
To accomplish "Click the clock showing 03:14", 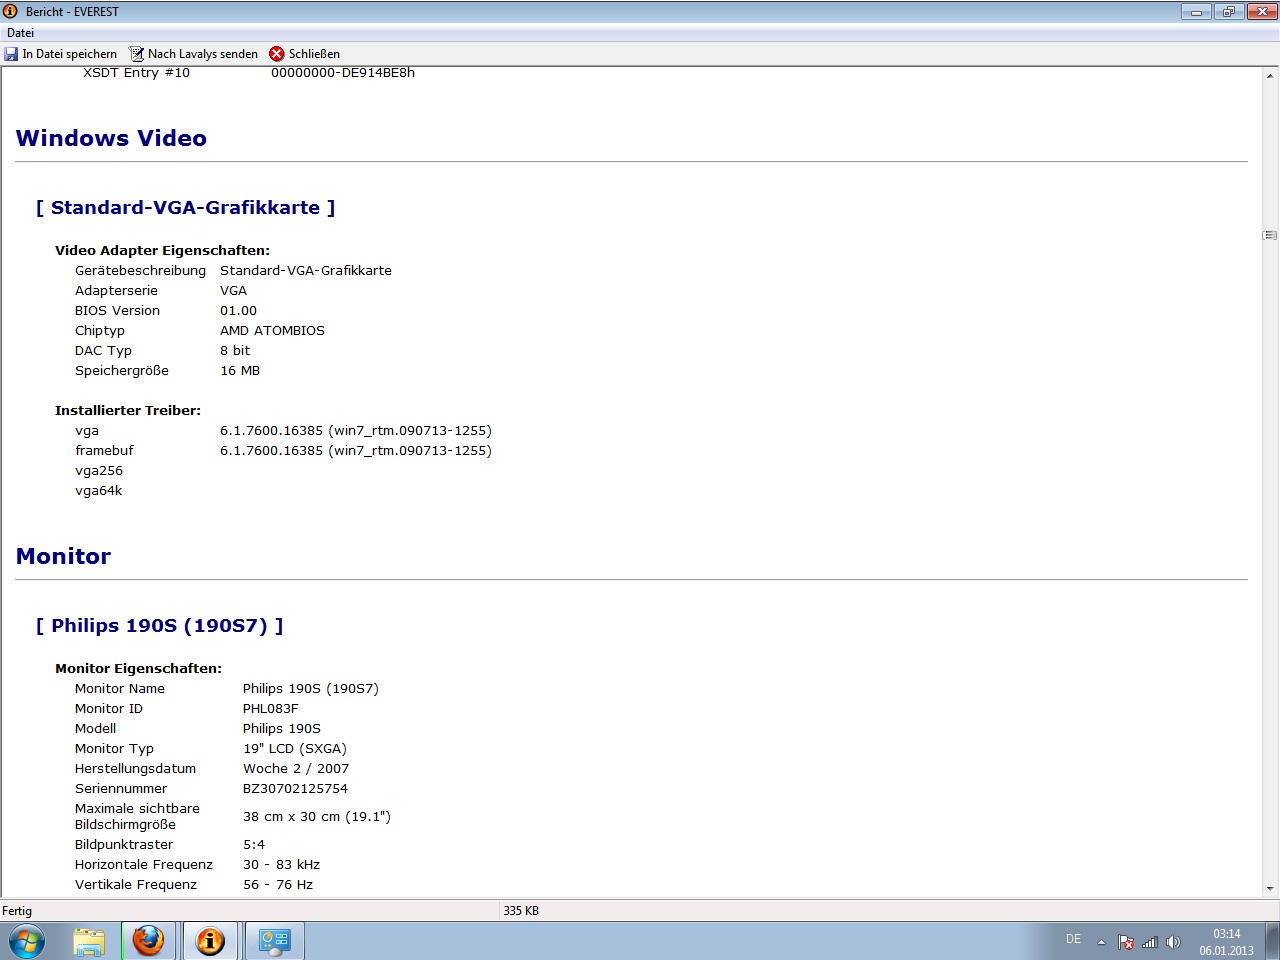I will [x=1227, y=934].
